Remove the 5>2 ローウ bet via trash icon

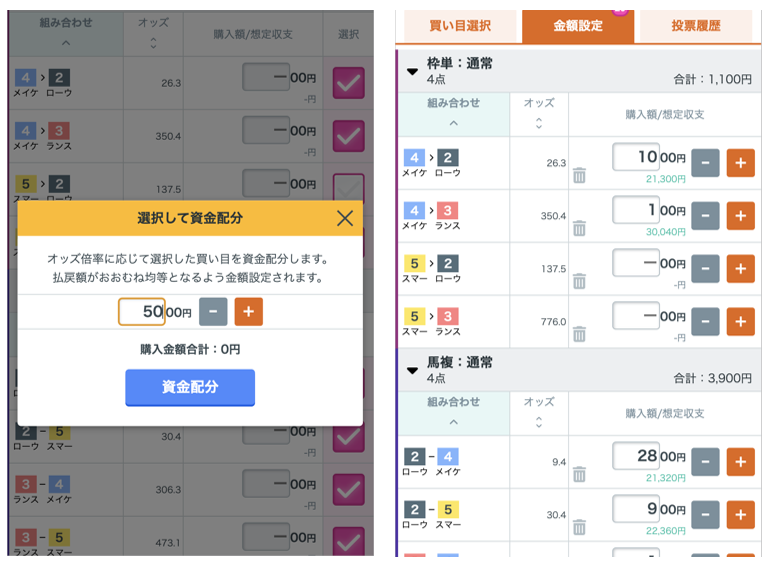click(x=579, y=281)
